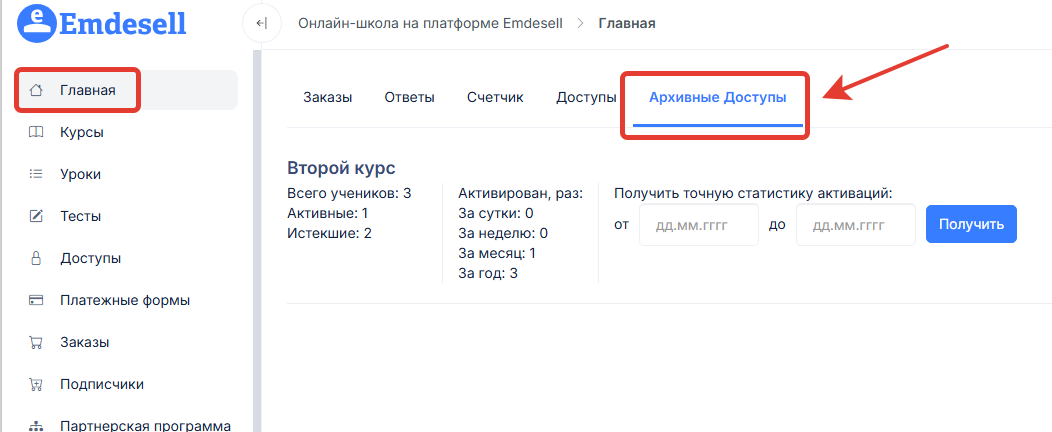Click the list icon beside Уроки
The width and height of the screenshot is (1052, 432).
pos(36,174)
